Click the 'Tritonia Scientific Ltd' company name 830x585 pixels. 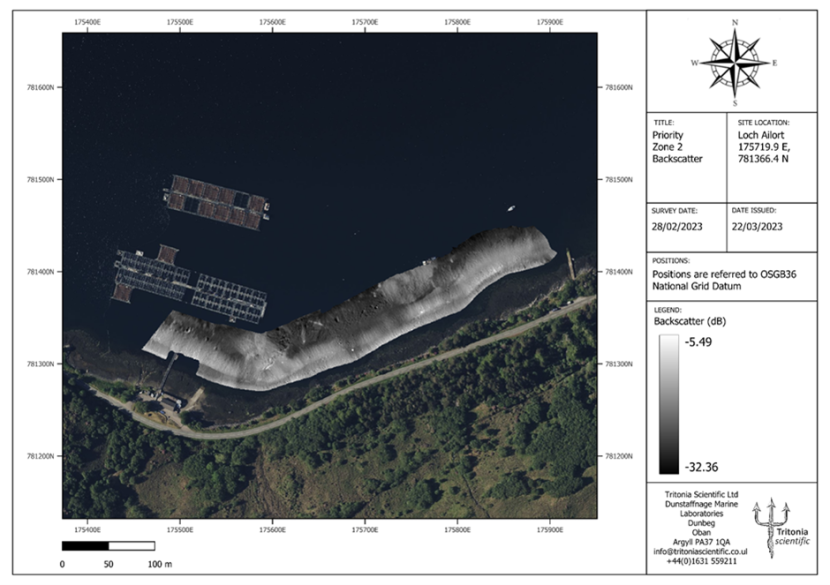tap(701, 494)
